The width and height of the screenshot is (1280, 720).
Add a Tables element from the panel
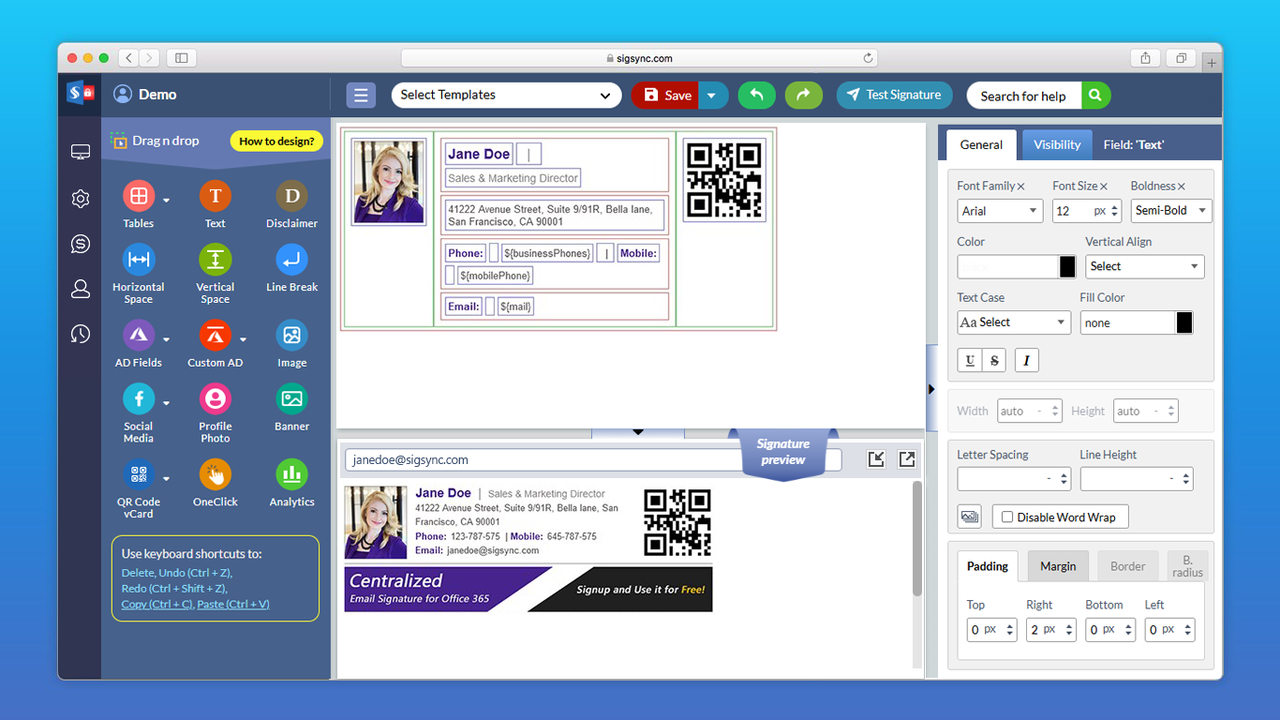[139, 196]
